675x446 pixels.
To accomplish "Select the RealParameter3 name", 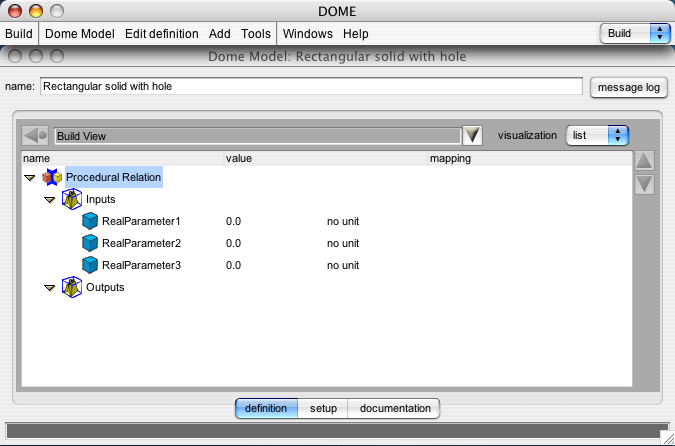I will (141, 265).
